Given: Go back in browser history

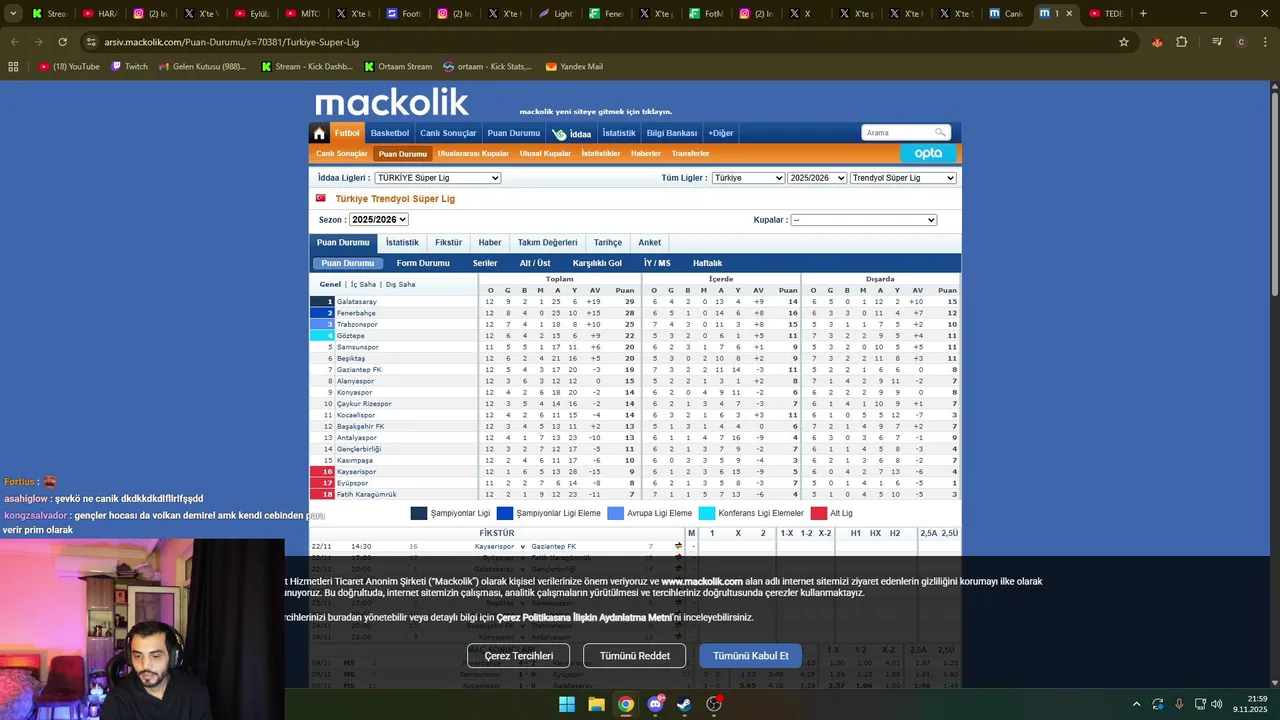Looking at the screenshot, I should click(x=14, y=42).
